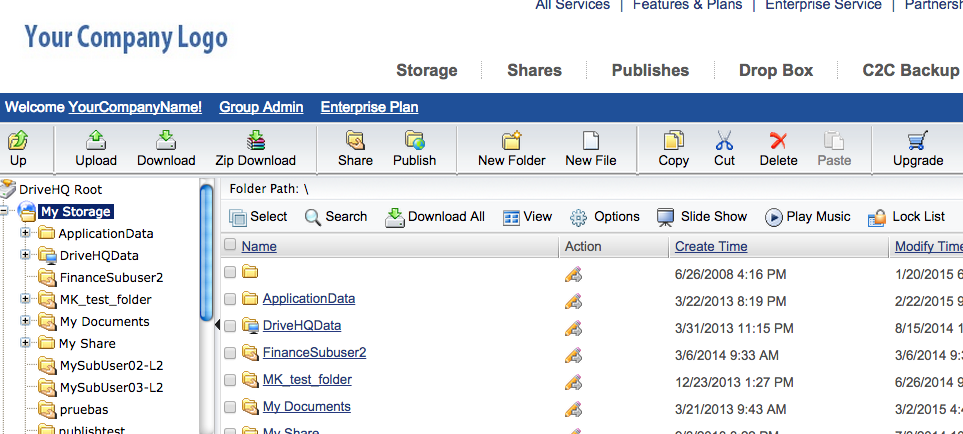
Task: Open the Drop Box tab
Action: 775,71
